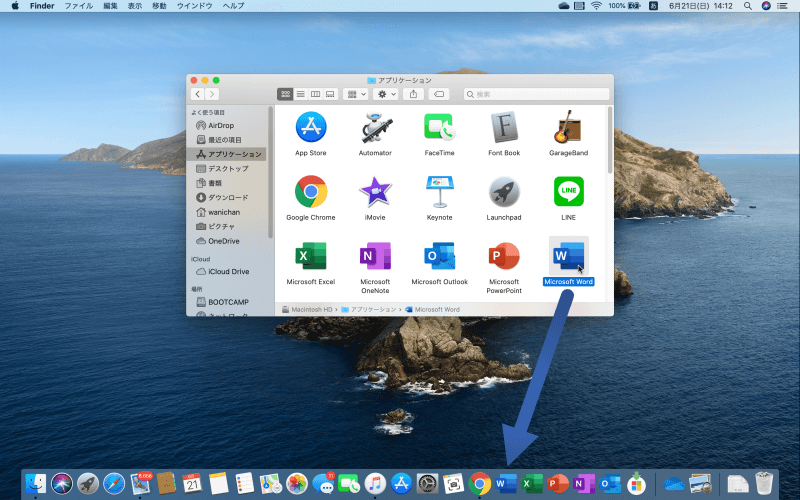
Task: Select アプリケーション in the Finder sidebar
Action: point(226,154)
